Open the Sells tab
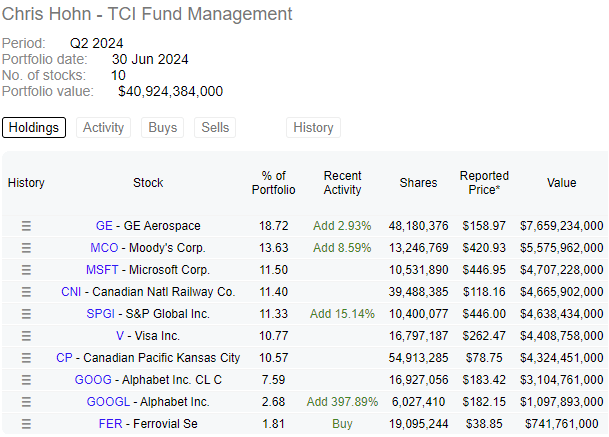The width and height of the screenshot is (609, 437). (215, 127)
